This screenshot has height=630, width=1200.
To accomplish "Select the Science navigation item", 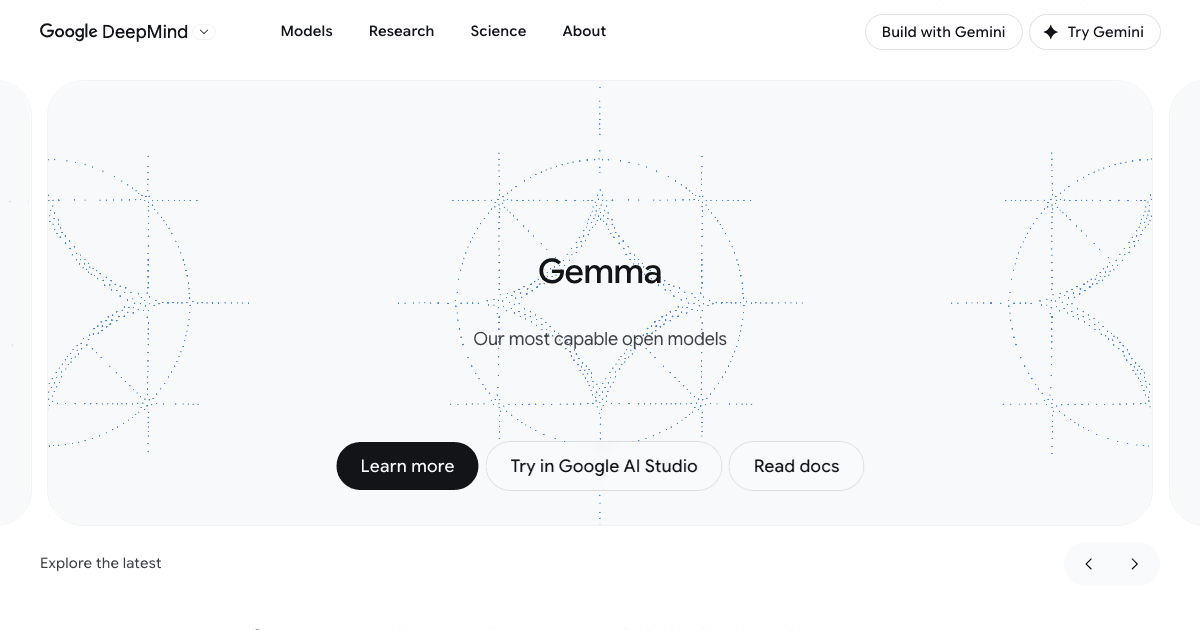I will point(498,31).
